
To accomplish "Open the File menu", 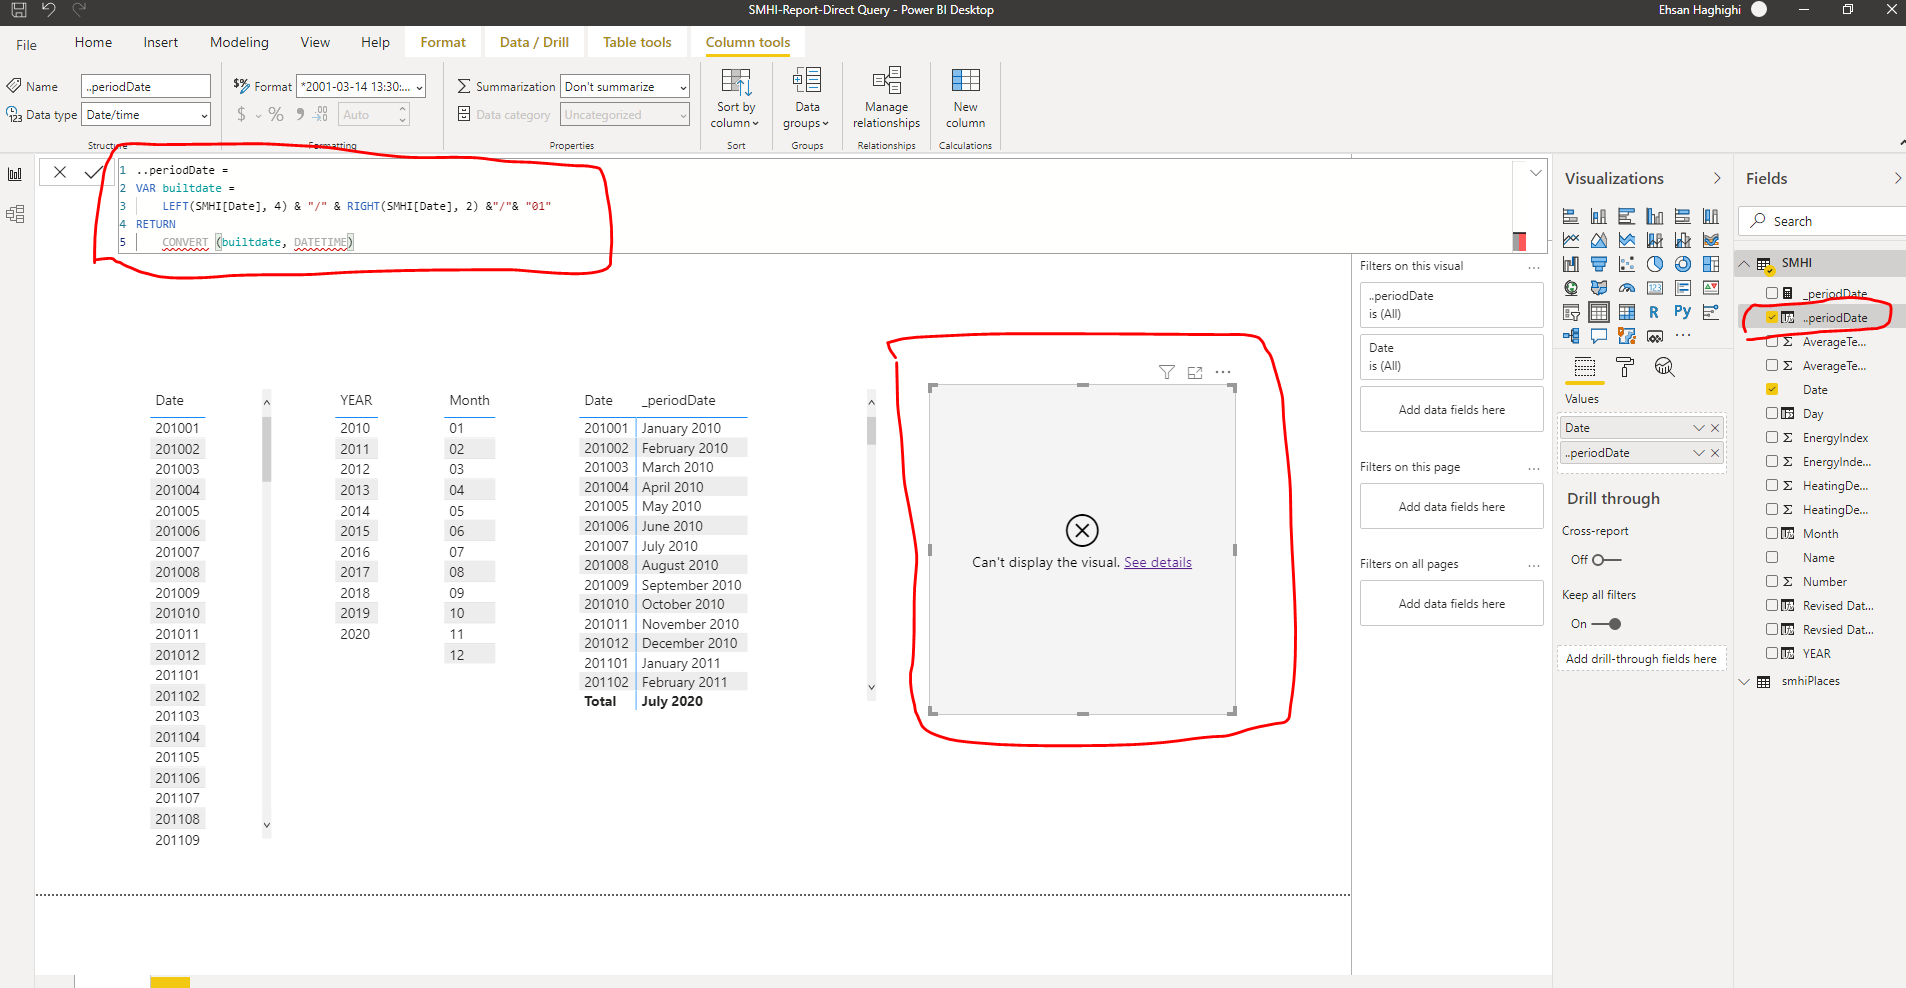I will pos(27,44).
